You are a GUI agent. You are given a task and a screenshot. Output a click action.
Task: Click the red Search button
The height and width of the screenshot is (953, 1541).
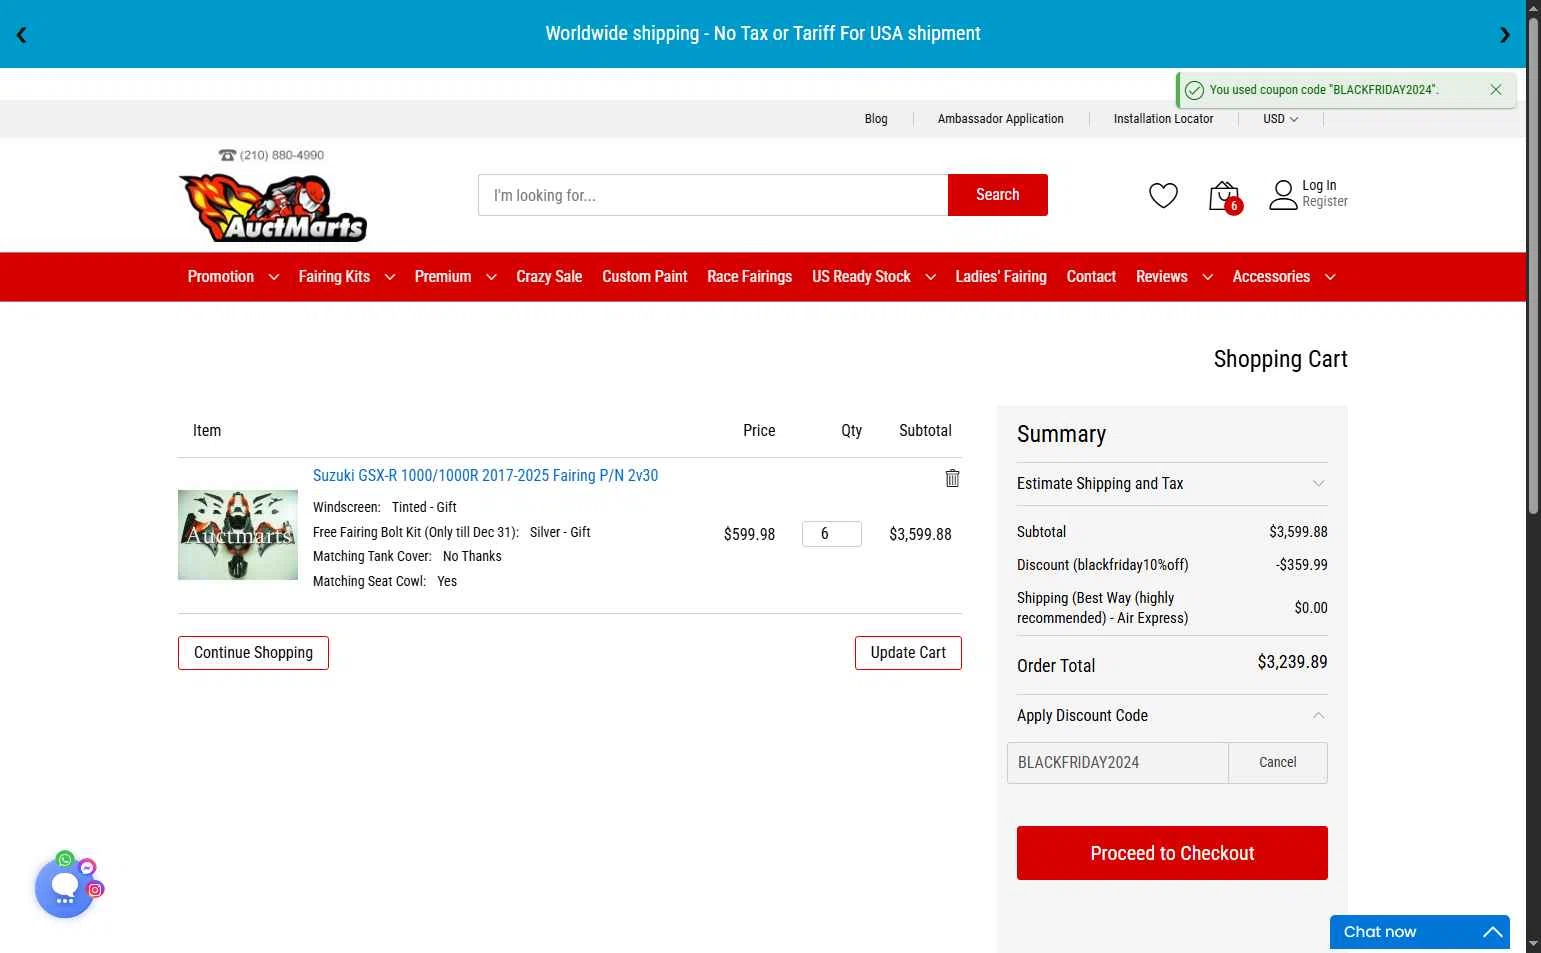(998, 195)
